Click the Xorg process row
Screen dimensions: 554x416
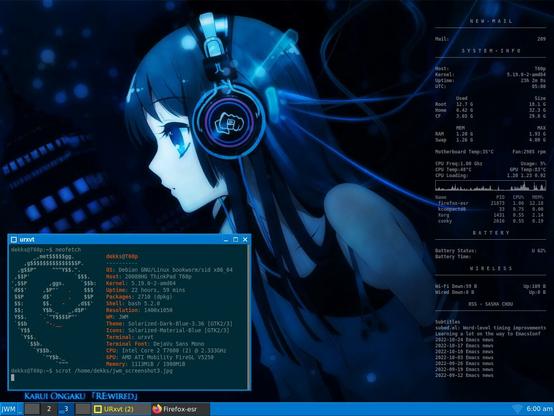click(x=490, y=215)
